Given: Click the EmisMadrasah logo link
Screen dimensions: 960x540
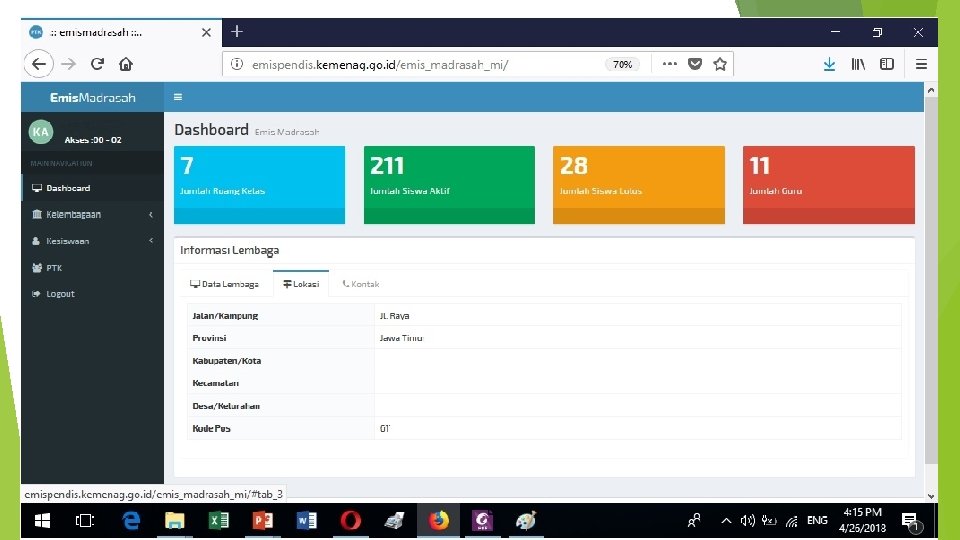Looking at the screenshot, I should (92, 97).
